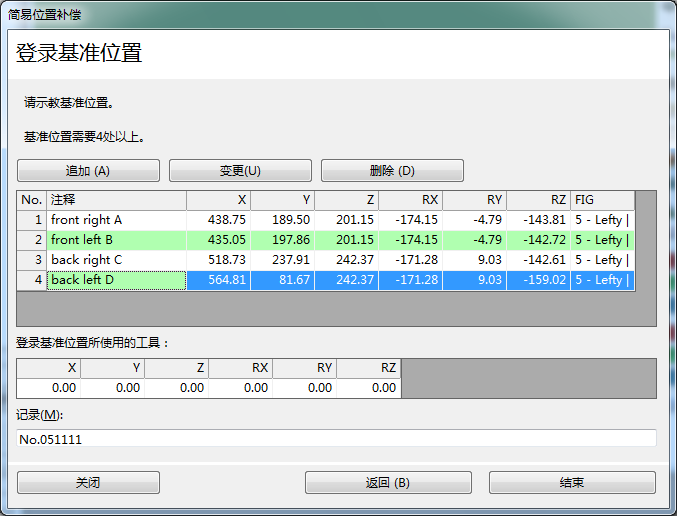Click the 'back left D' comment cell
Image resolution: width=677 pixels, height=516 pixels.
click(x=116, y=280)
